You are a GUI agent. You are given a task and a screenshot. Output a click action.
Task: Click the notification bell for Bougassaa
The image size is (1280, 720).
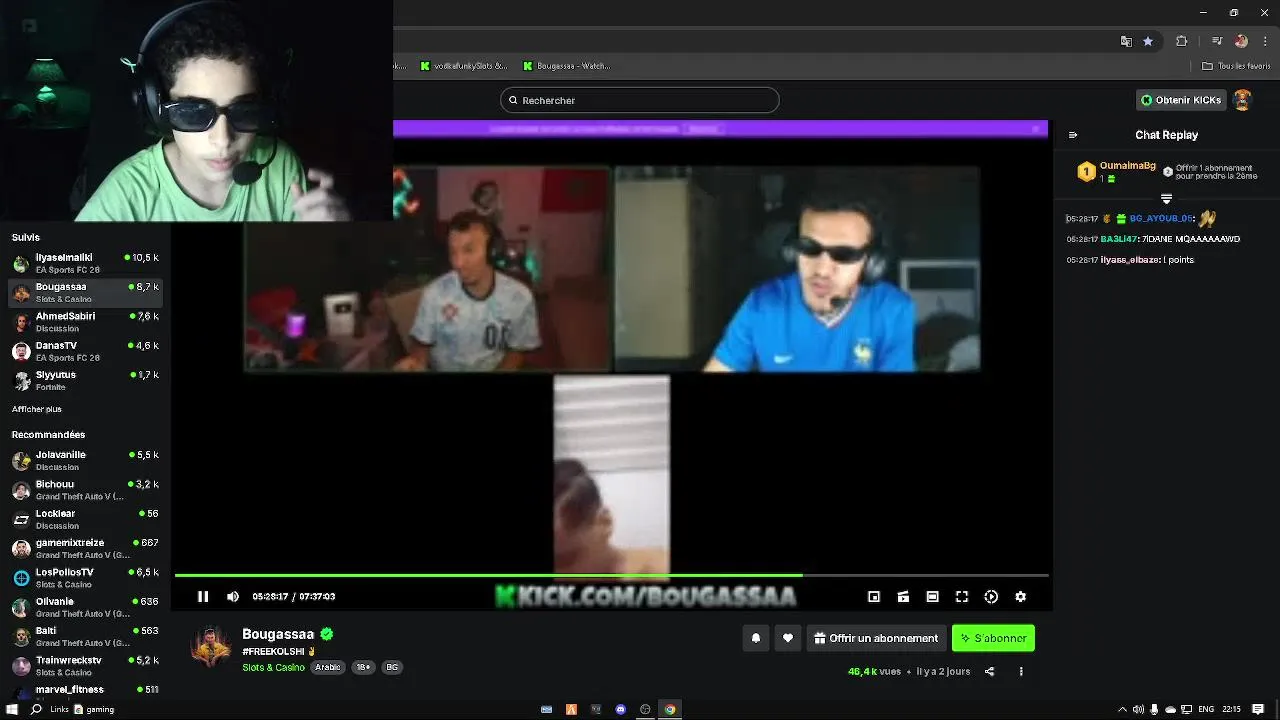[x=756, y=638]
